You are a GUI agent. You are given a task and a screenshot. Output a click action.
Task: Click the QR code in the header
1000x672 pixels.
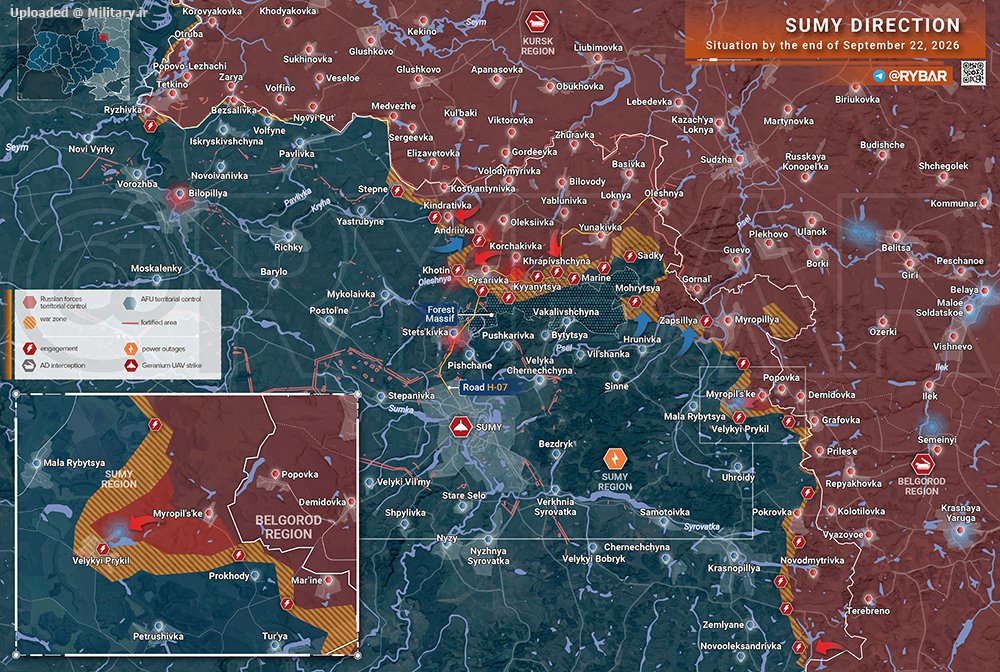coord(973,73)
